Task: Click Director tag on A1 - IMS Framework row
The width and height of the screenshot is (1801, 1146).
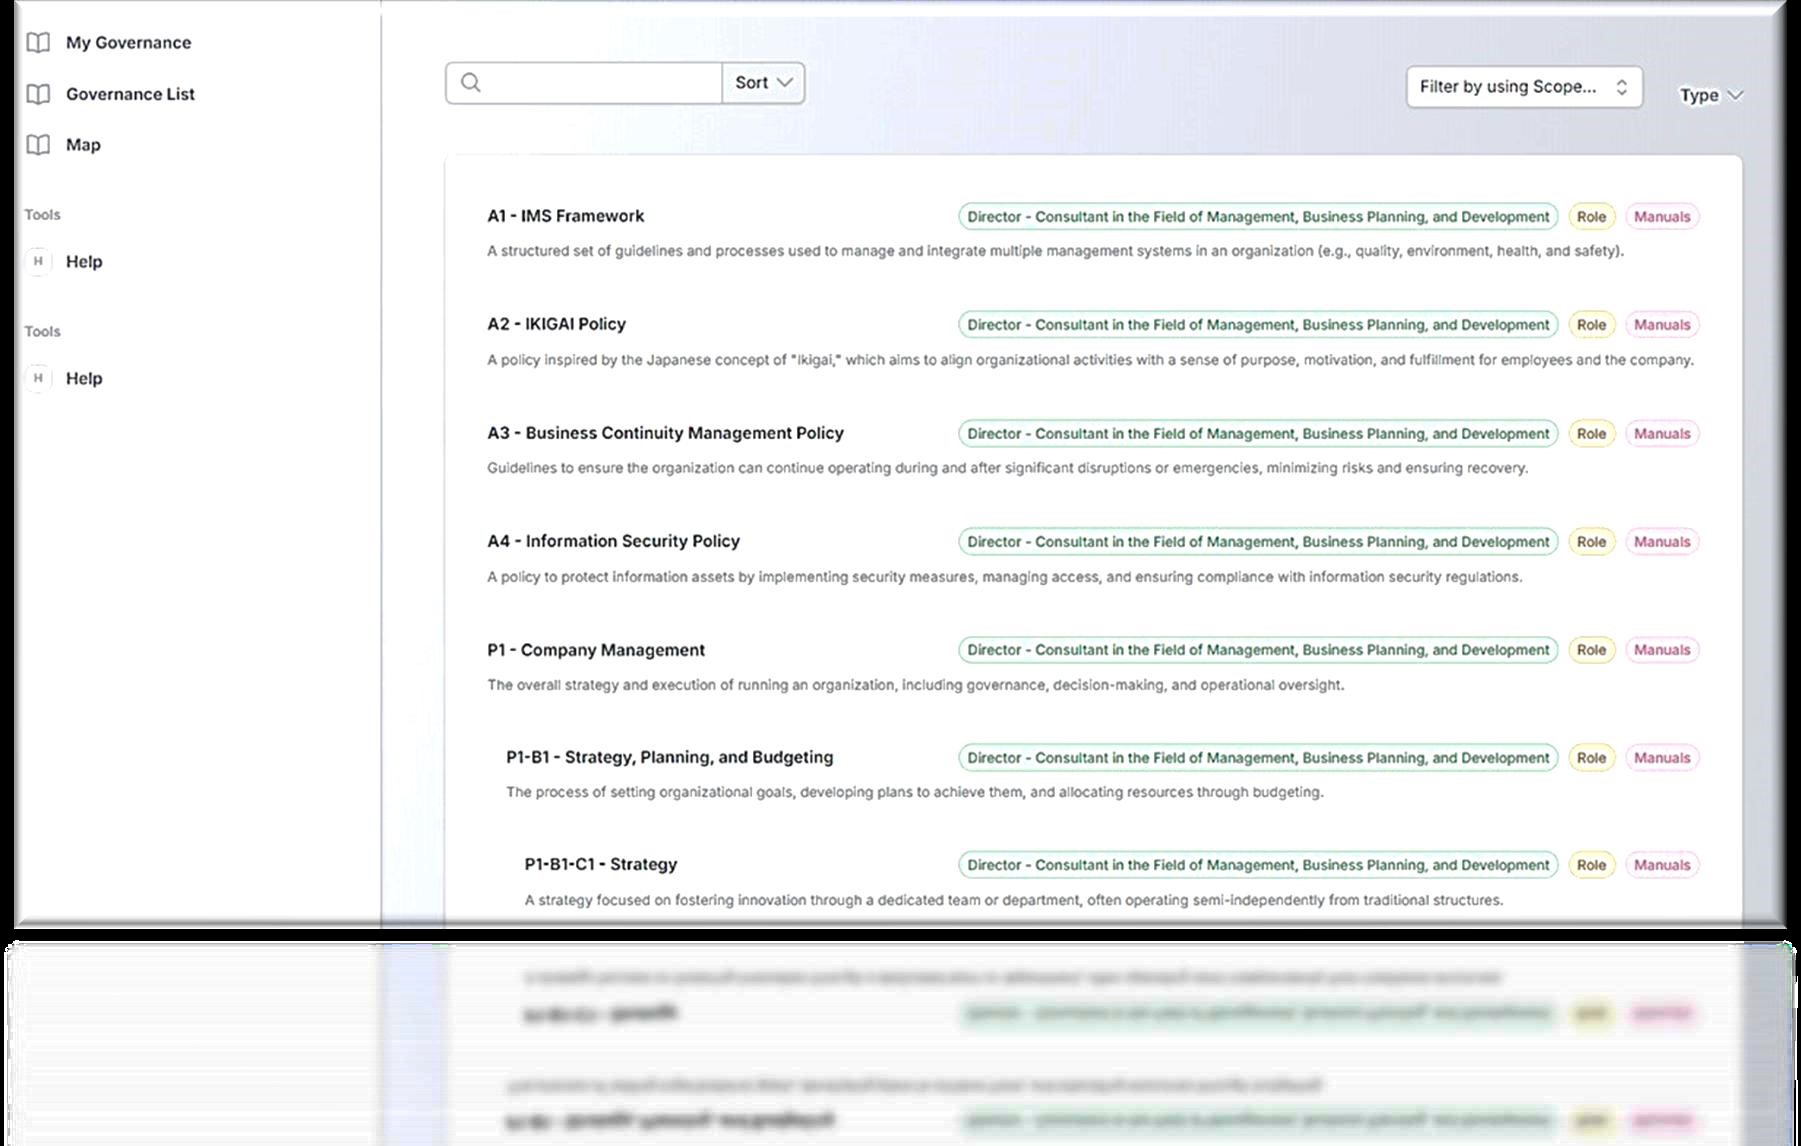Action: click(1258, 217)
